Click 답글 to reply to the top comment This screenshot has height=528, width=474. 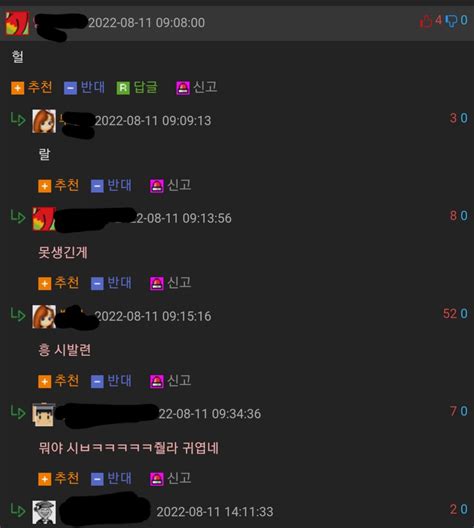click(146, 87)
